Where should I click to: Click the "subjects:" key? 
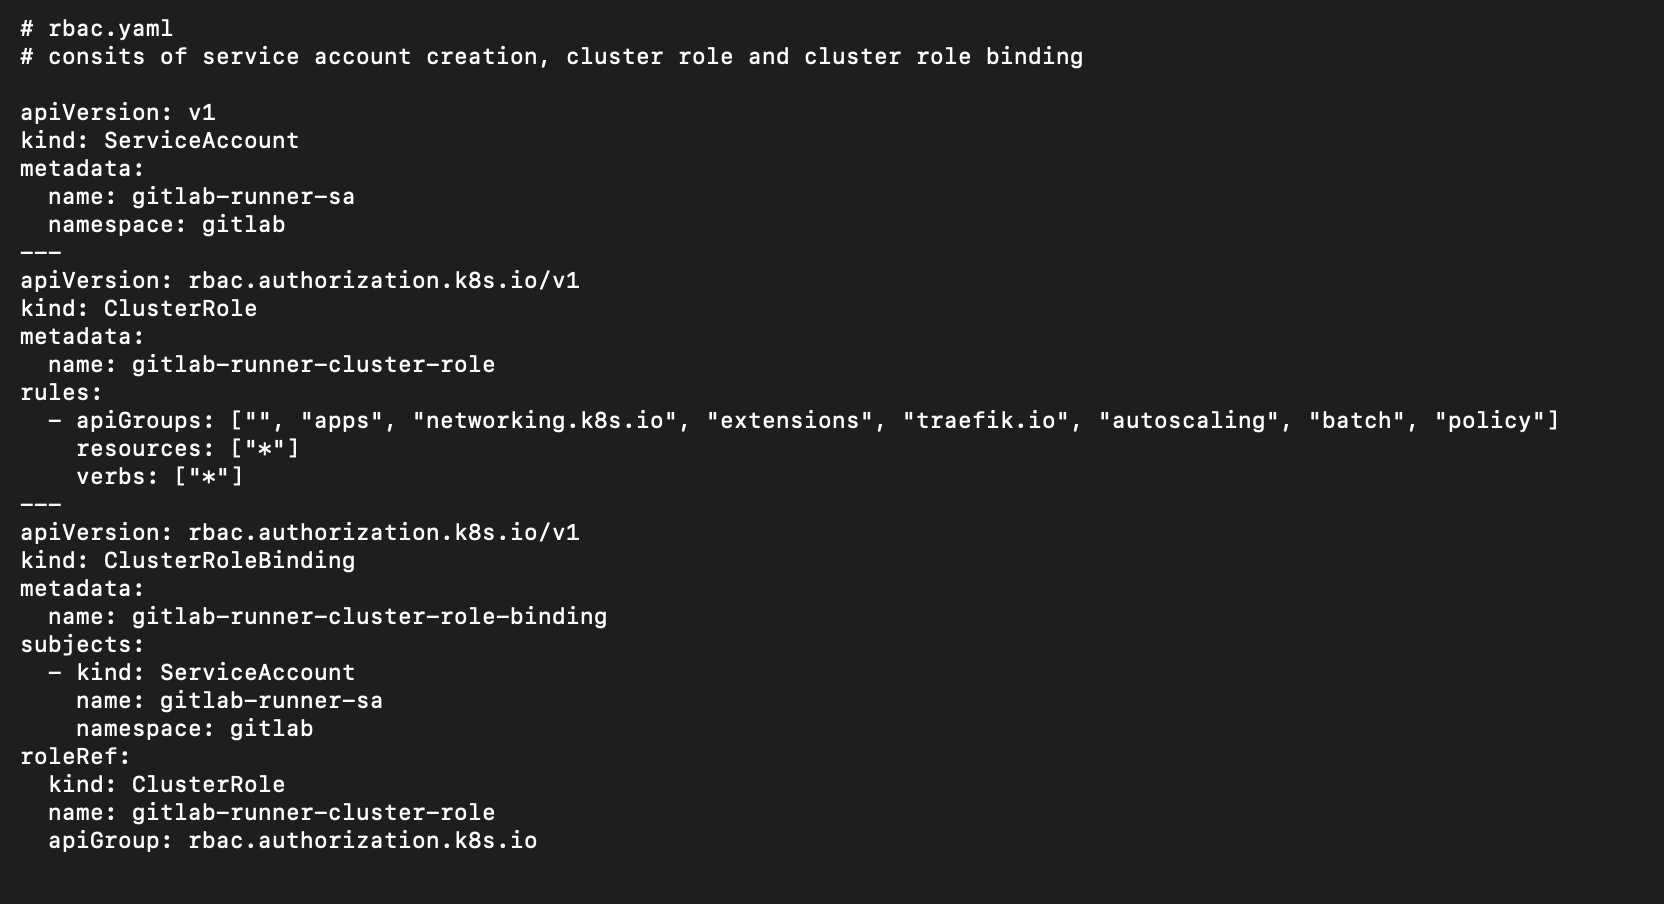(82, 645)
